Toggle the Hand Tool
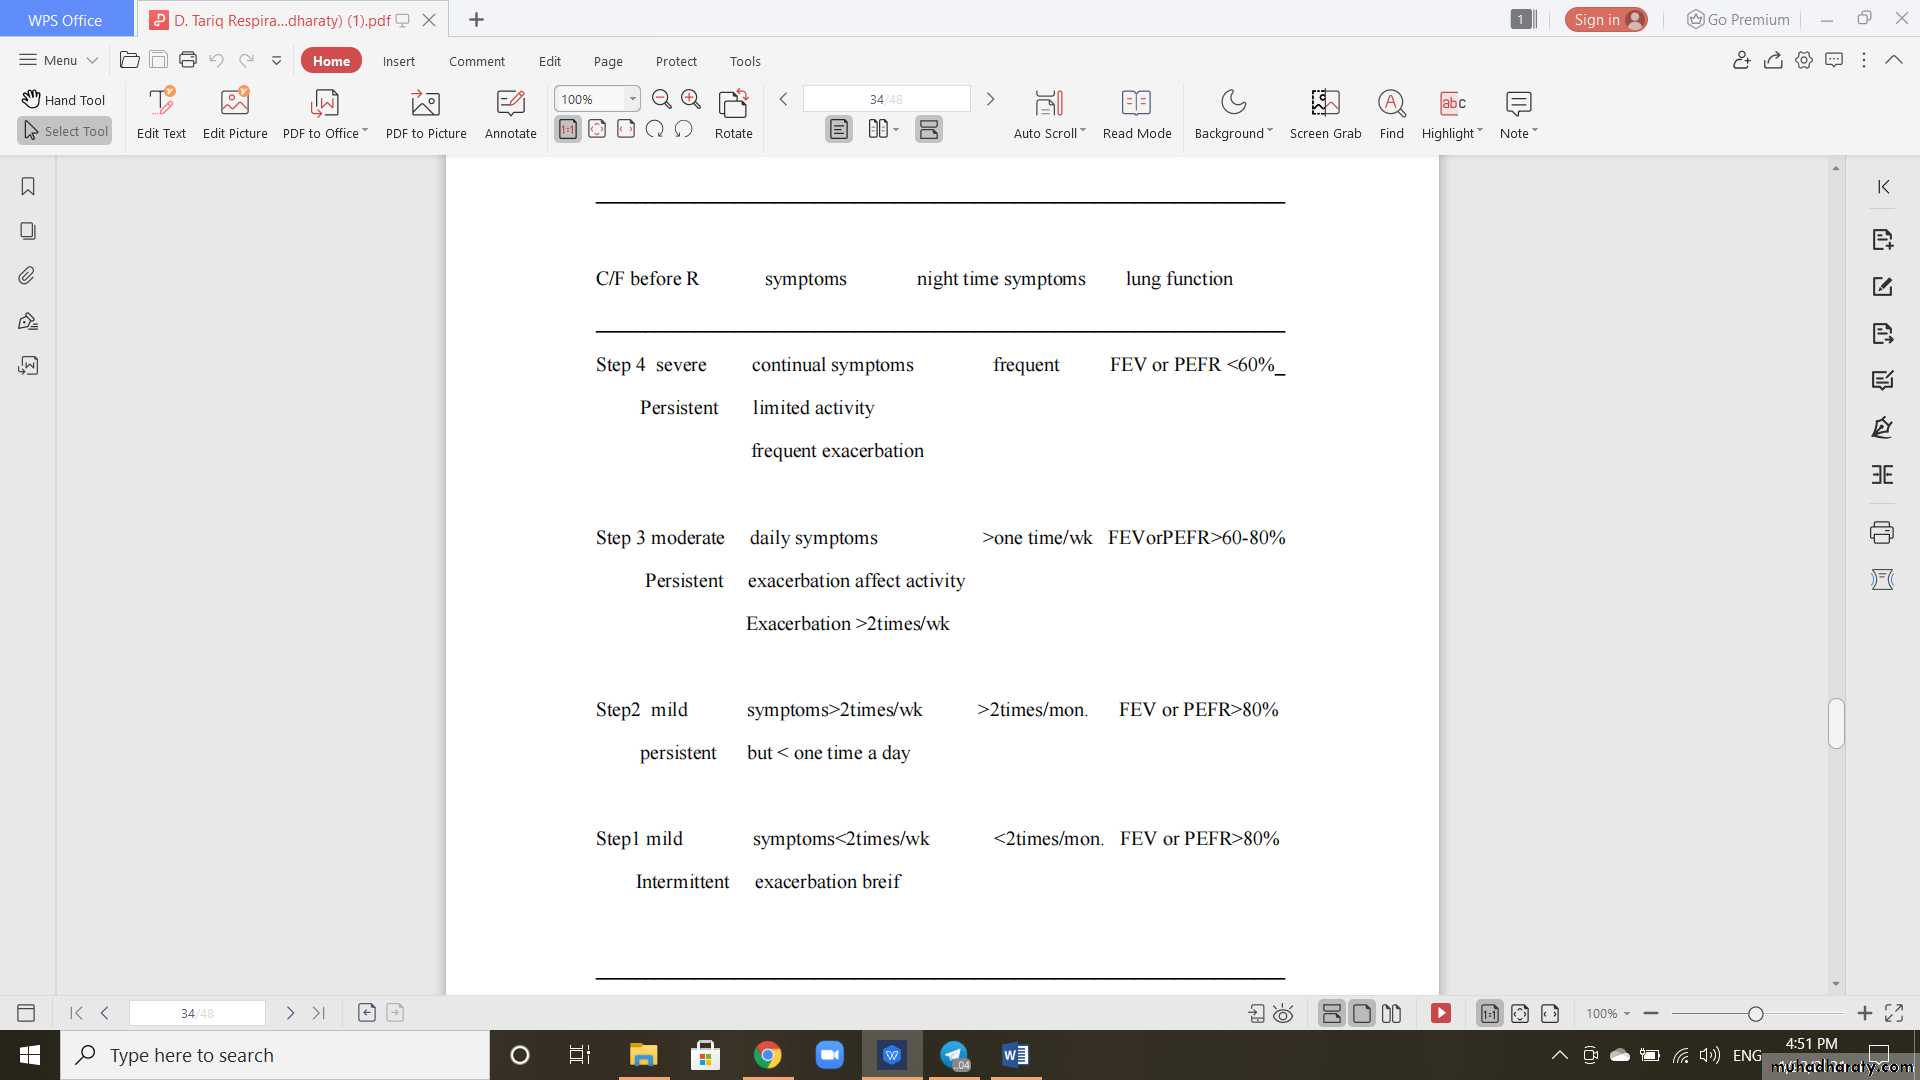Screen dimensions: 1920x1080 (x=64, y=100)
